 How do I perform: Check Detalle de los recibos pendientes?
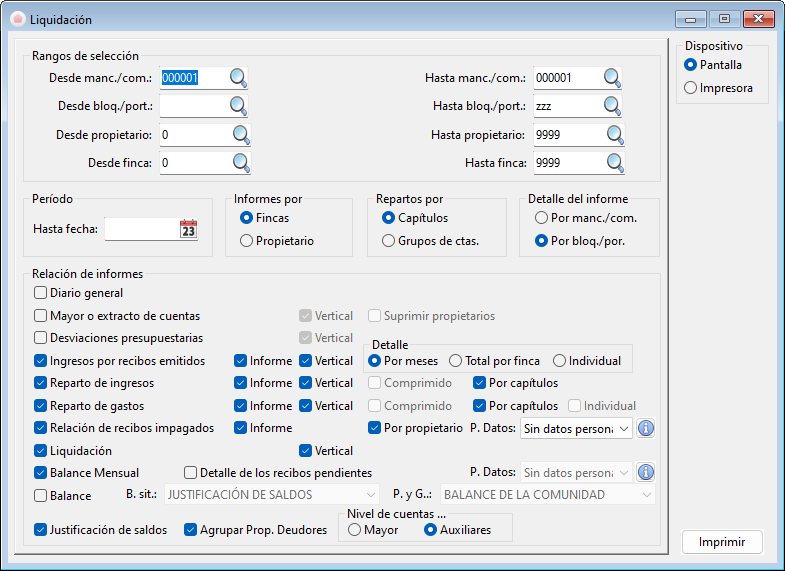191,473
